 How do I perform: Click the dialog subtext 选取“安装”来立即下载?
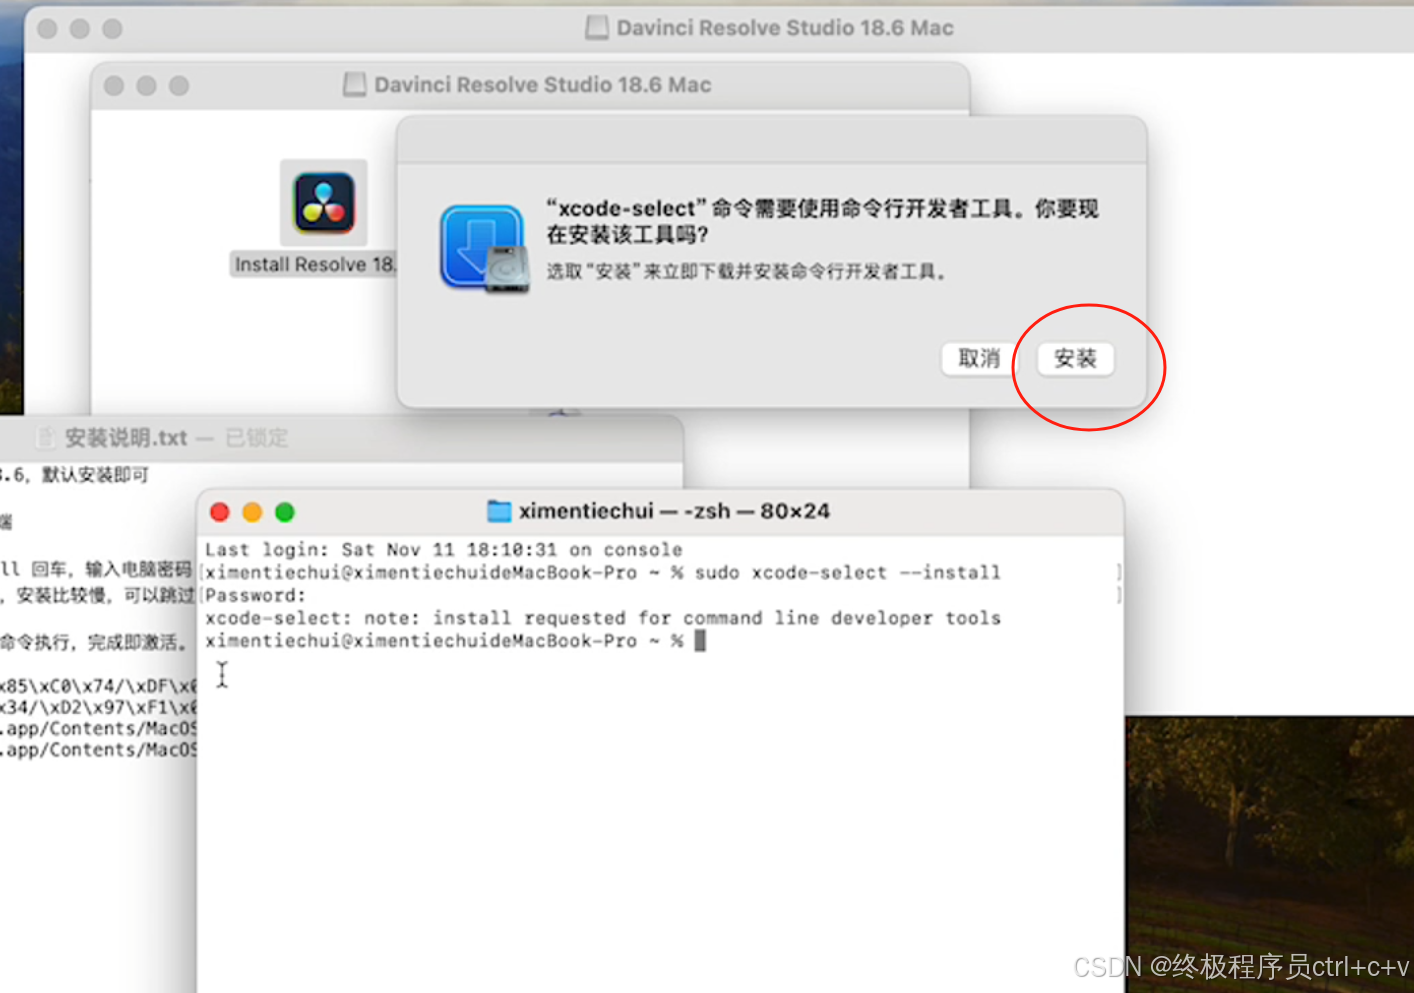746,272
